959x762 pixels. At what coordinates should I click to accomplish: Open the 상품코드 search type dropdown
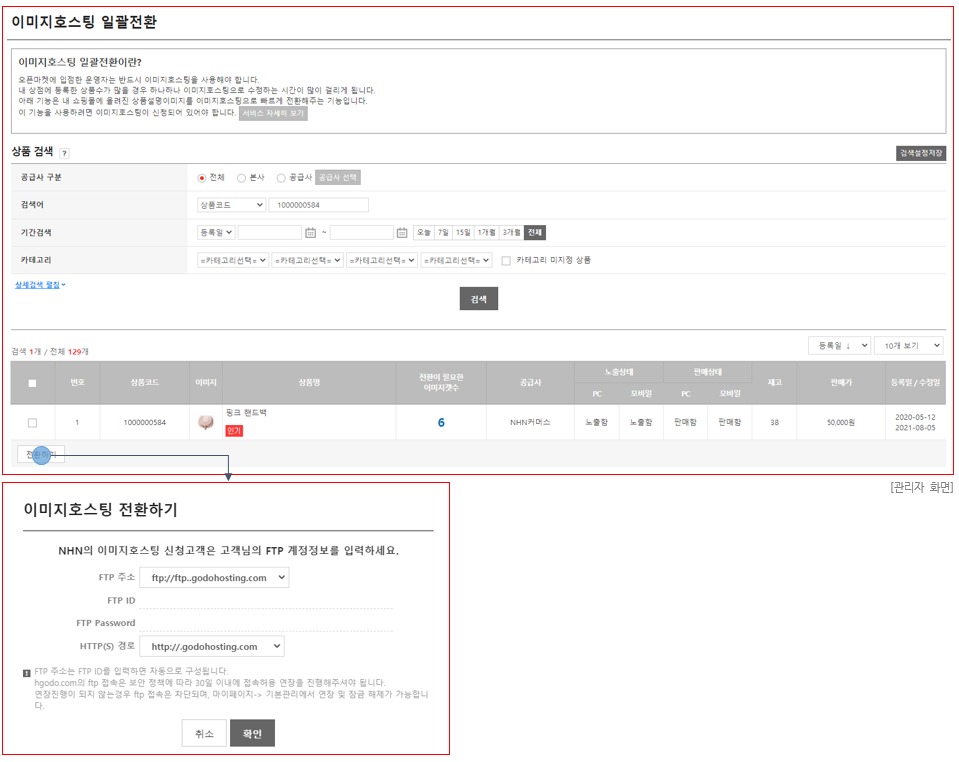point(231,205)
